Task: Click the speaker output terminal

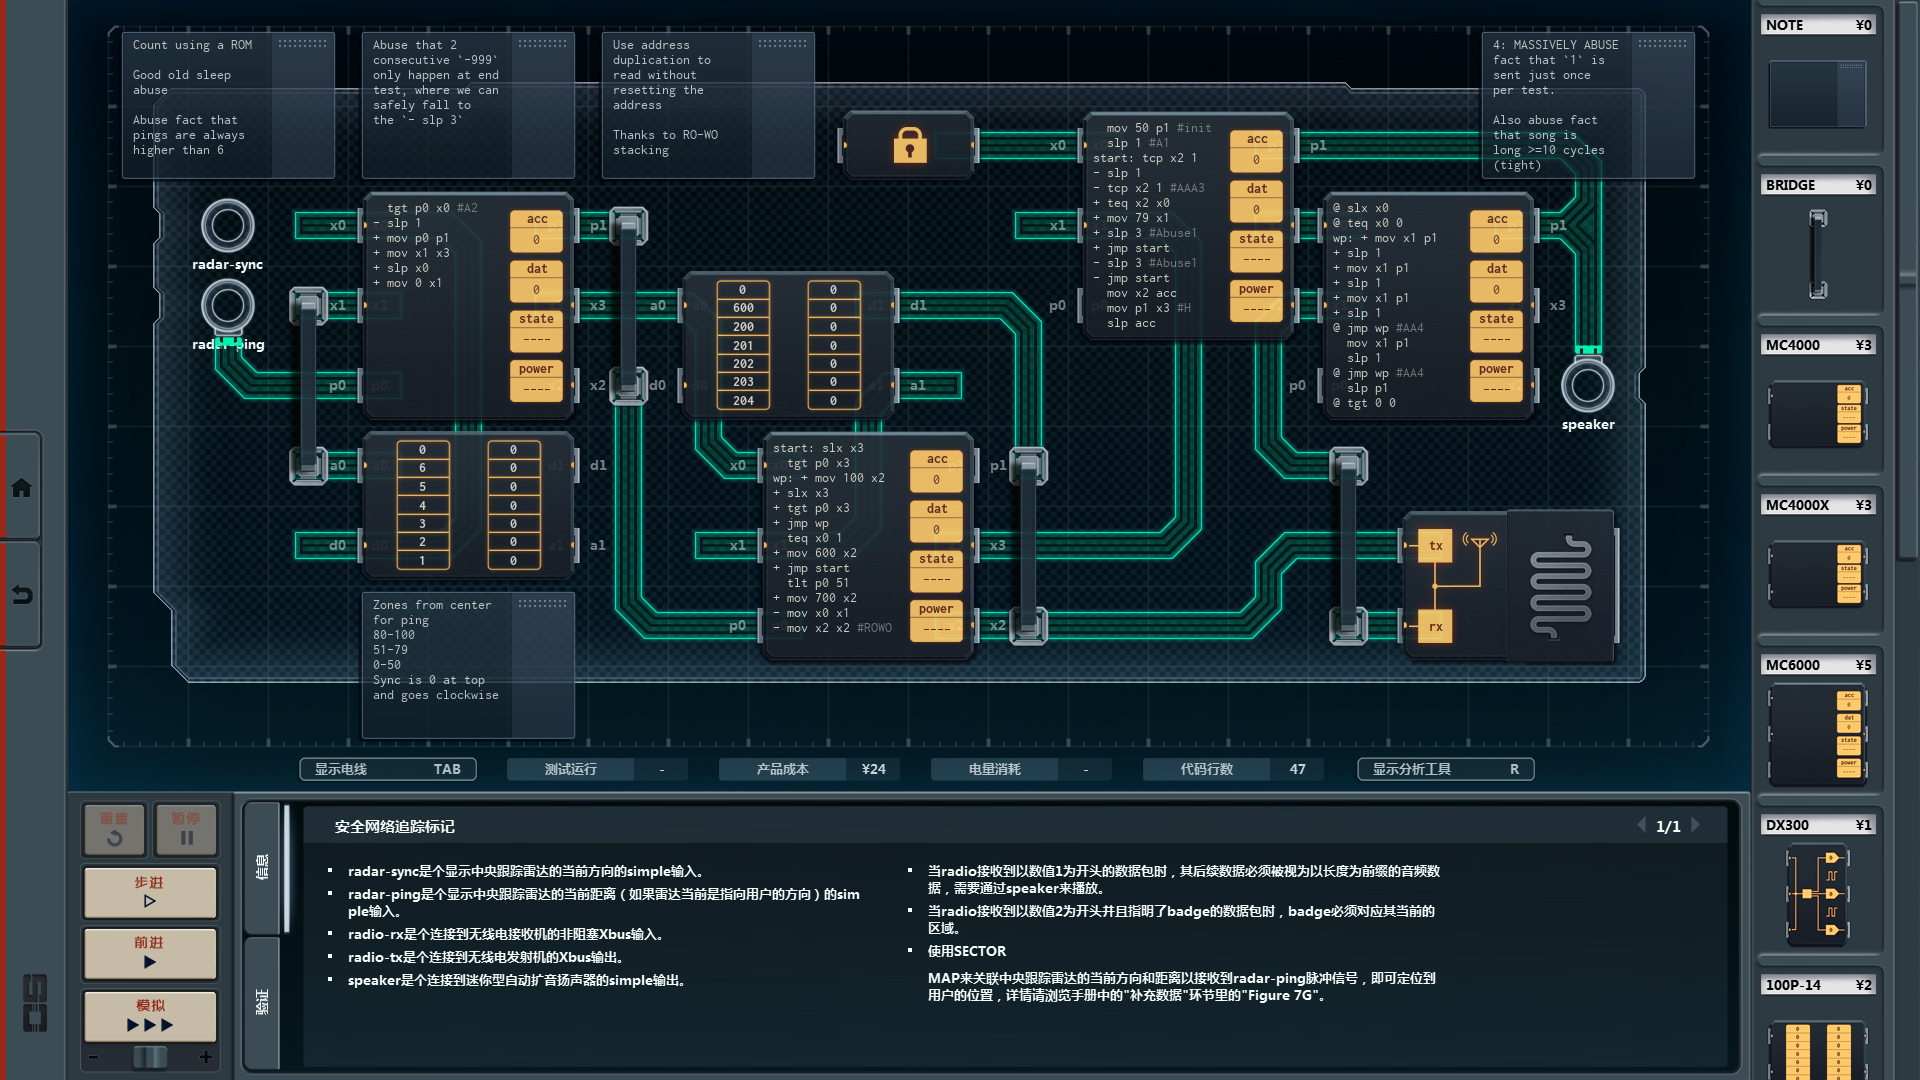Action: pos(1587,386)
